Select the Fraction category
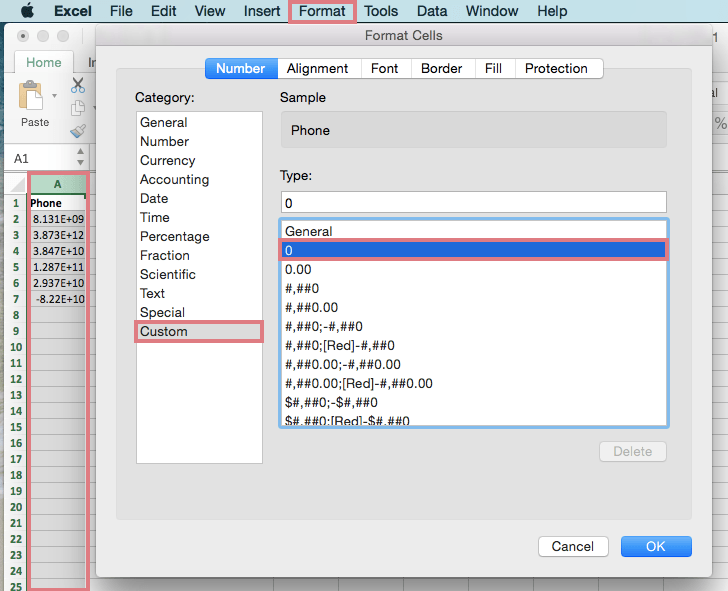 [199, 256]
